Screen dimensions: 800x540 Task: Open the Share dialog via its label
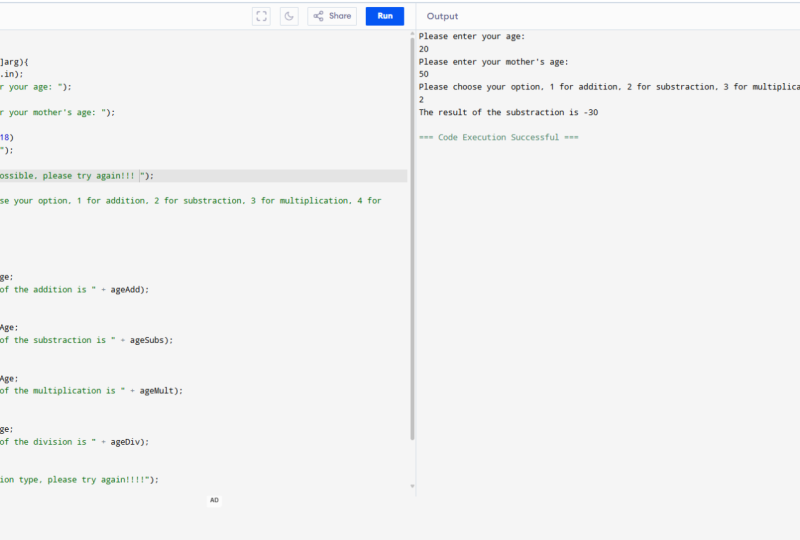(340, 16)
